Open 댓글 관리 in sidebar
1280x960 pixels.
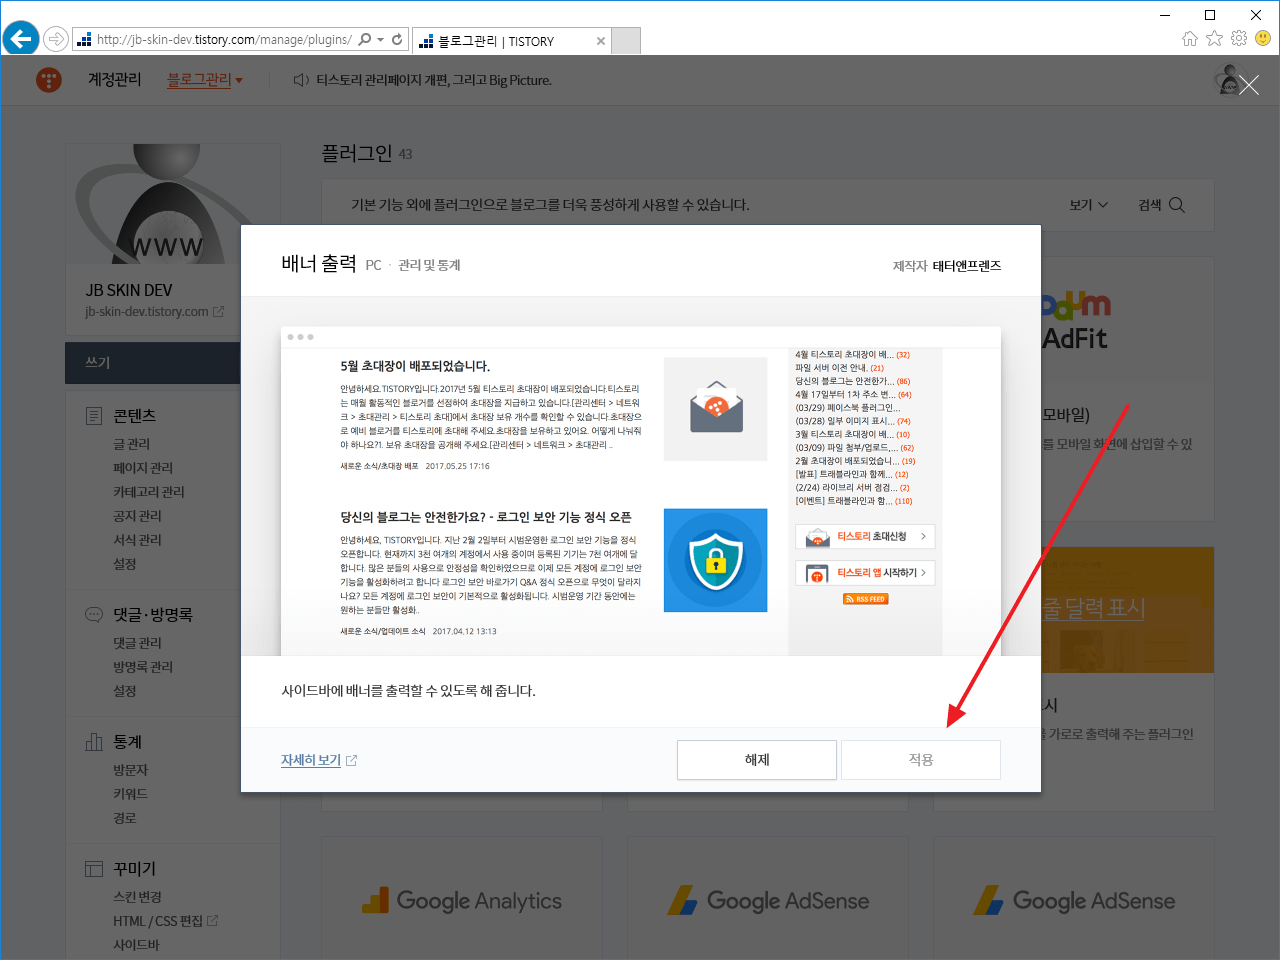137,643
